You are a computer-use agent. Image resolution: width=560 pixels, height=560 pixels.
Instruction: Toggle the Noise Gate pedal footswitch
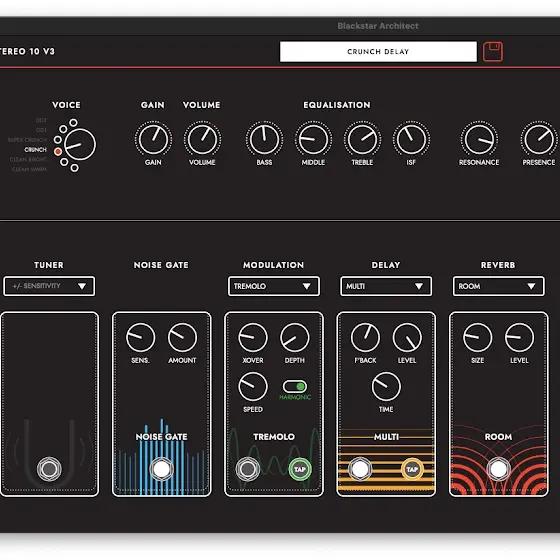[x=161, y=469]
